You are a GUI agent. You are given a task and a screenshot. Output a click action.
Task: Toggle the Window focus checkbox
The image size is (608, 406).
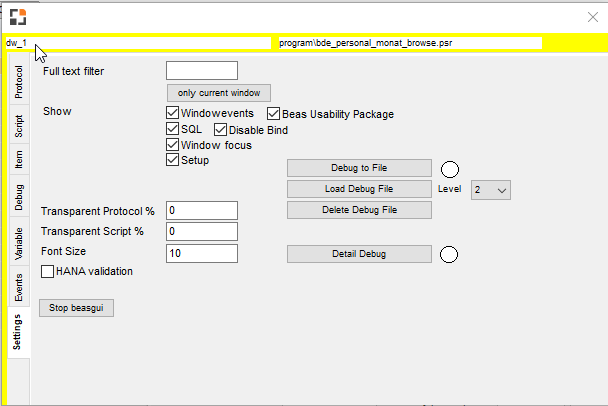click(172, 145)
